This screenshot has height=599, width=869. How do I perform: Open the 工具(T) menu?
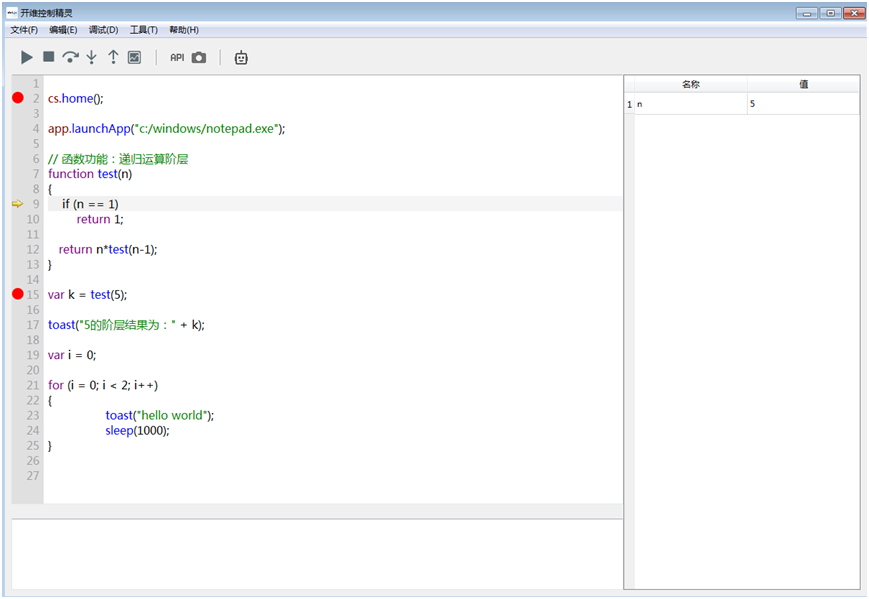(144, 30)
